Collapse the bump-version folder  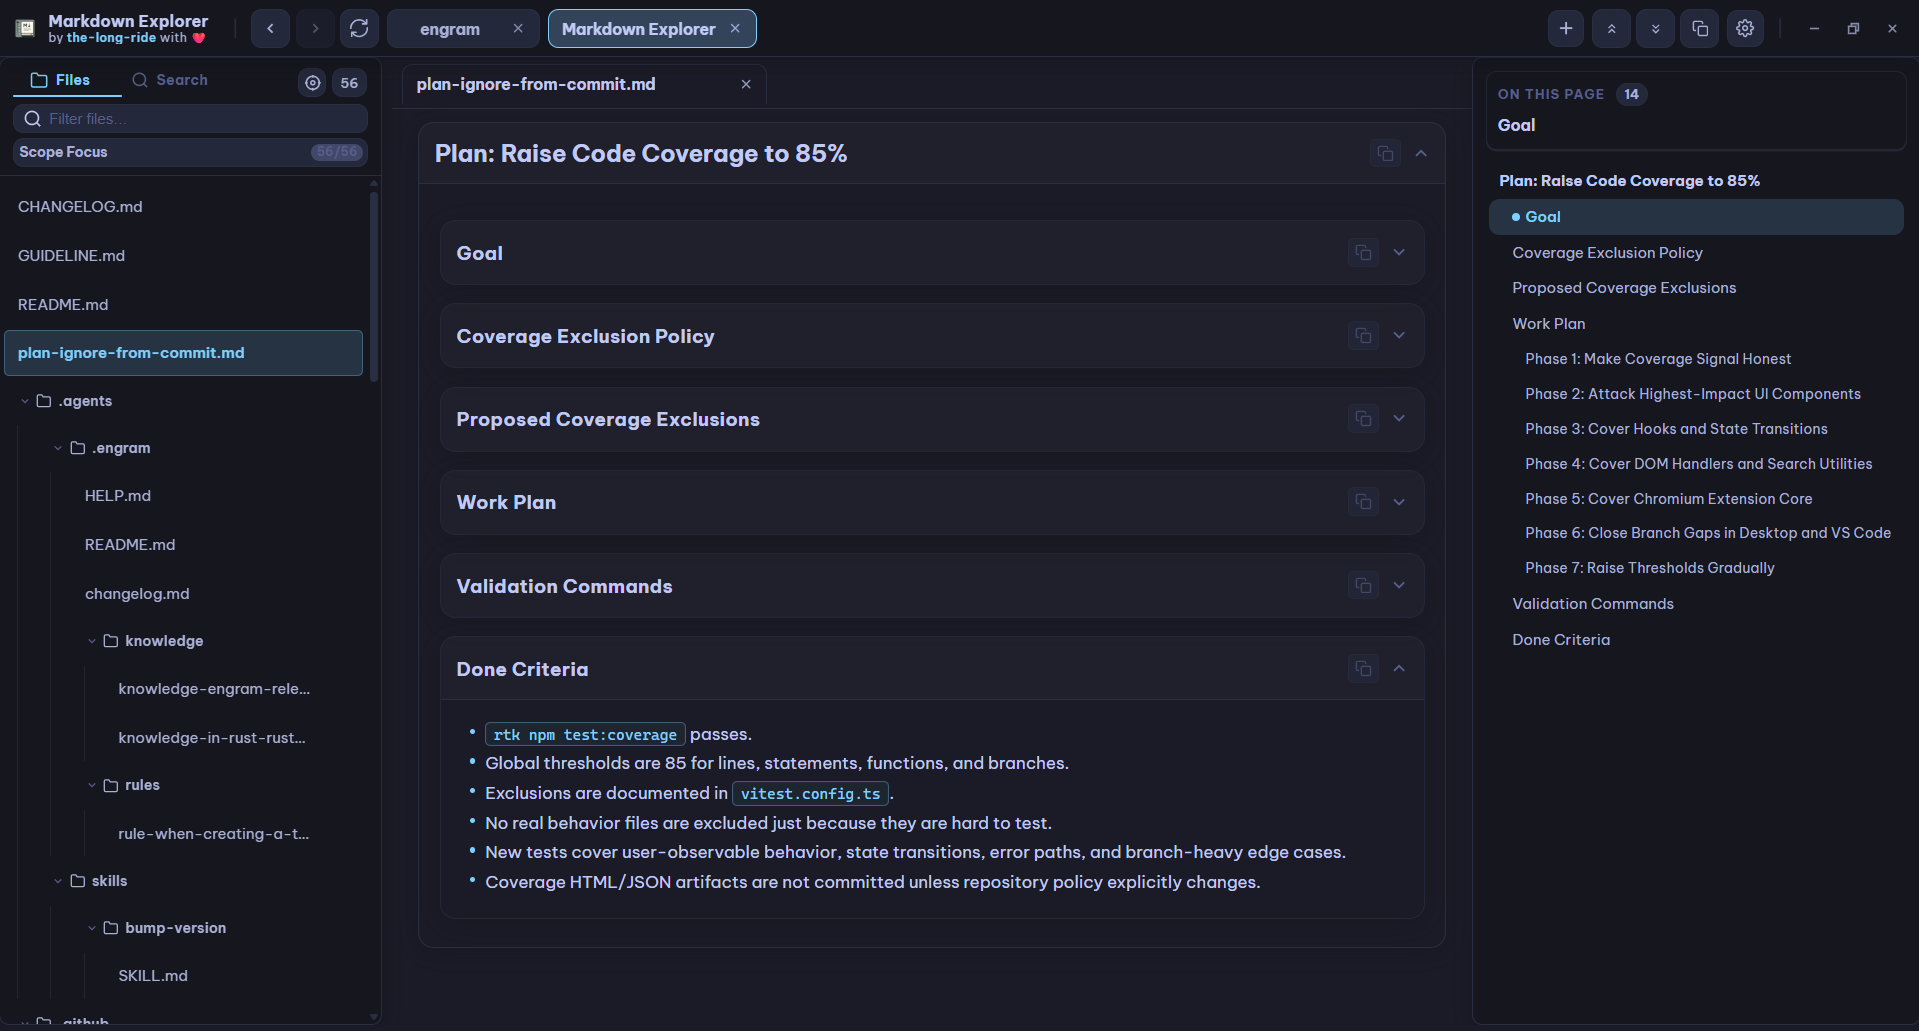[x=92, y=928]
